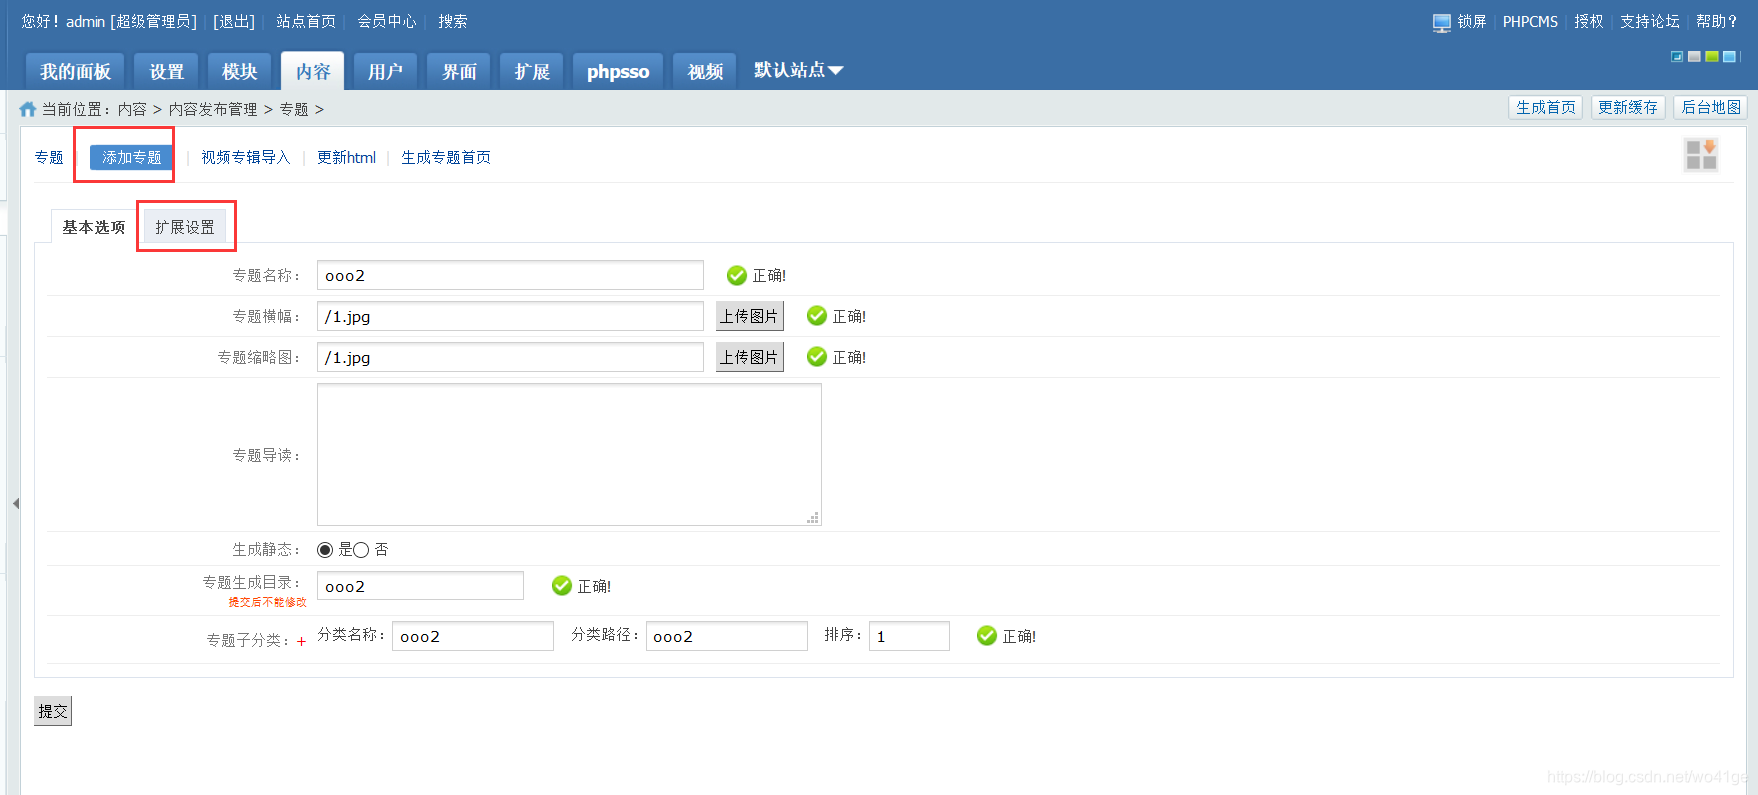This screenshot has width=1758, height=795.
Task: Click 上传图片 for 专题缩略图
Action: point(750,357)
